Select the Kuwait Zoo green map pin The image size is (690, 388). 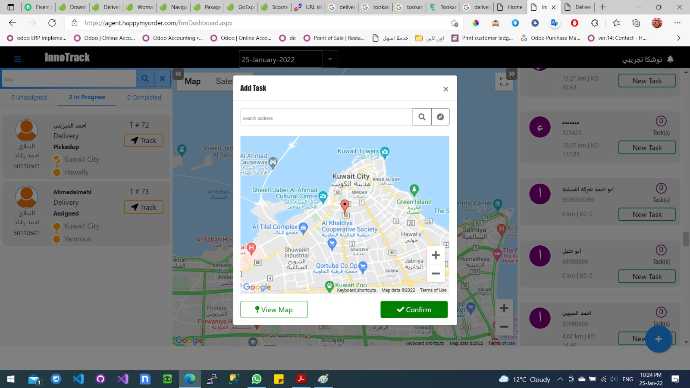(329, 286)
